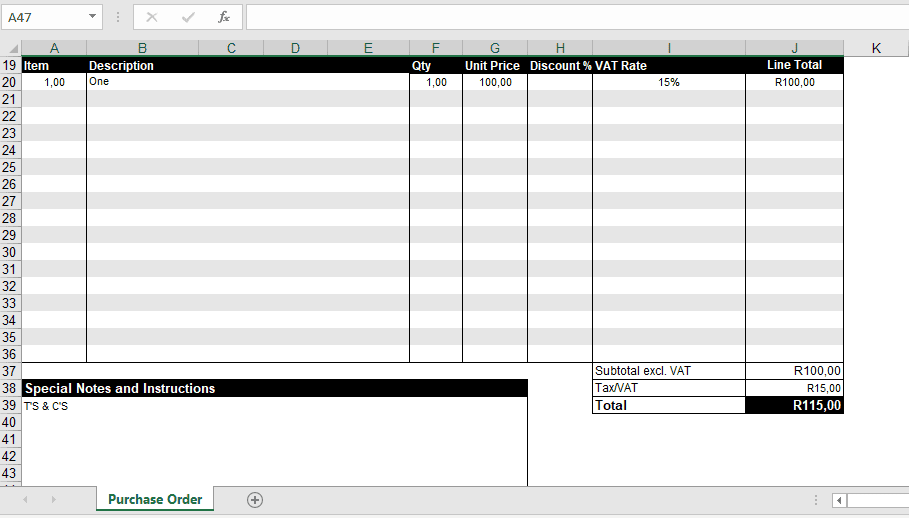Select the VAT Rate cell showing 15%
Viewport: 909px width, 518px height.
pyautogui.click(x=668, y=82)
